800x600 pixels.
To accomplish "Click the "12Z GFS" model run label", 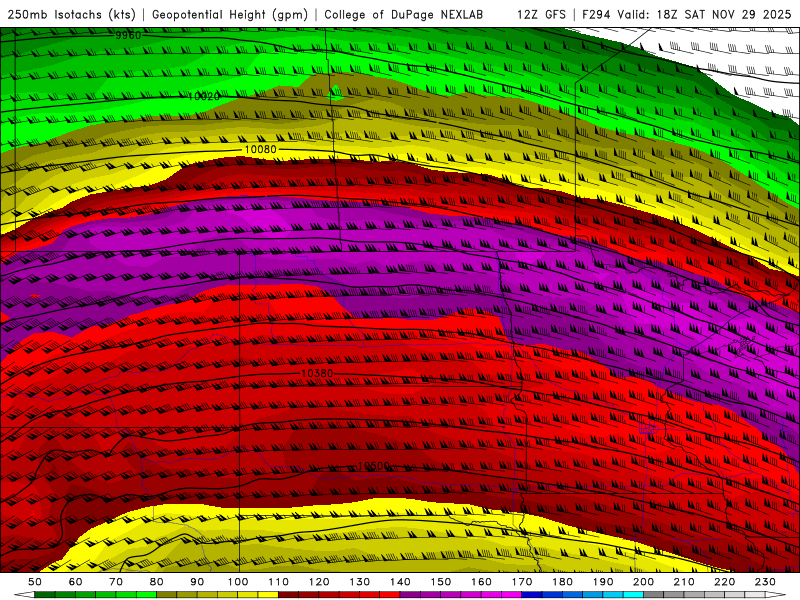I will 541,14.
